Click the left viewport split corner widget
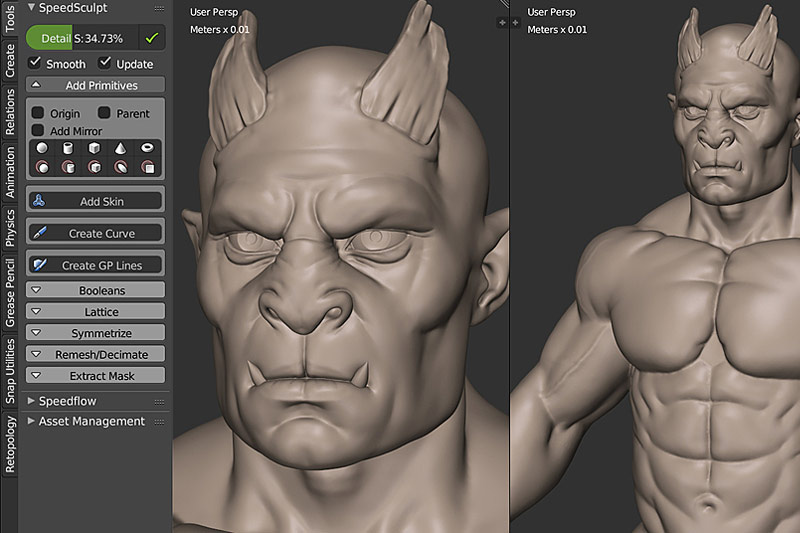The height and width of the screenshot is (533, 800). coord(504,4)
